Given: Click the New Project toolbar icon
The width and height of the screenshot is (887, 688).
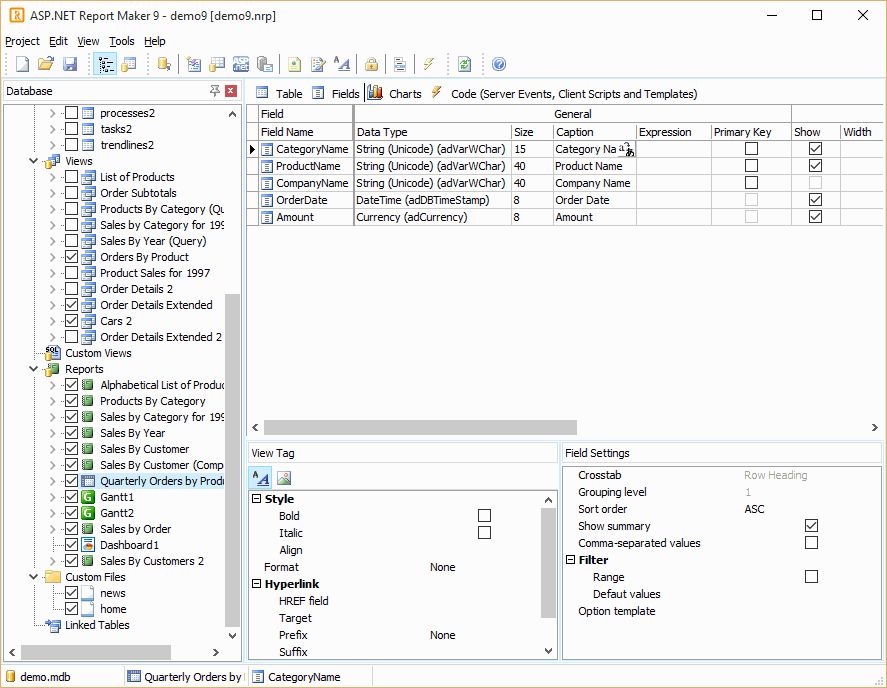Looking at the screenshot, I should [x=22, y=64].
